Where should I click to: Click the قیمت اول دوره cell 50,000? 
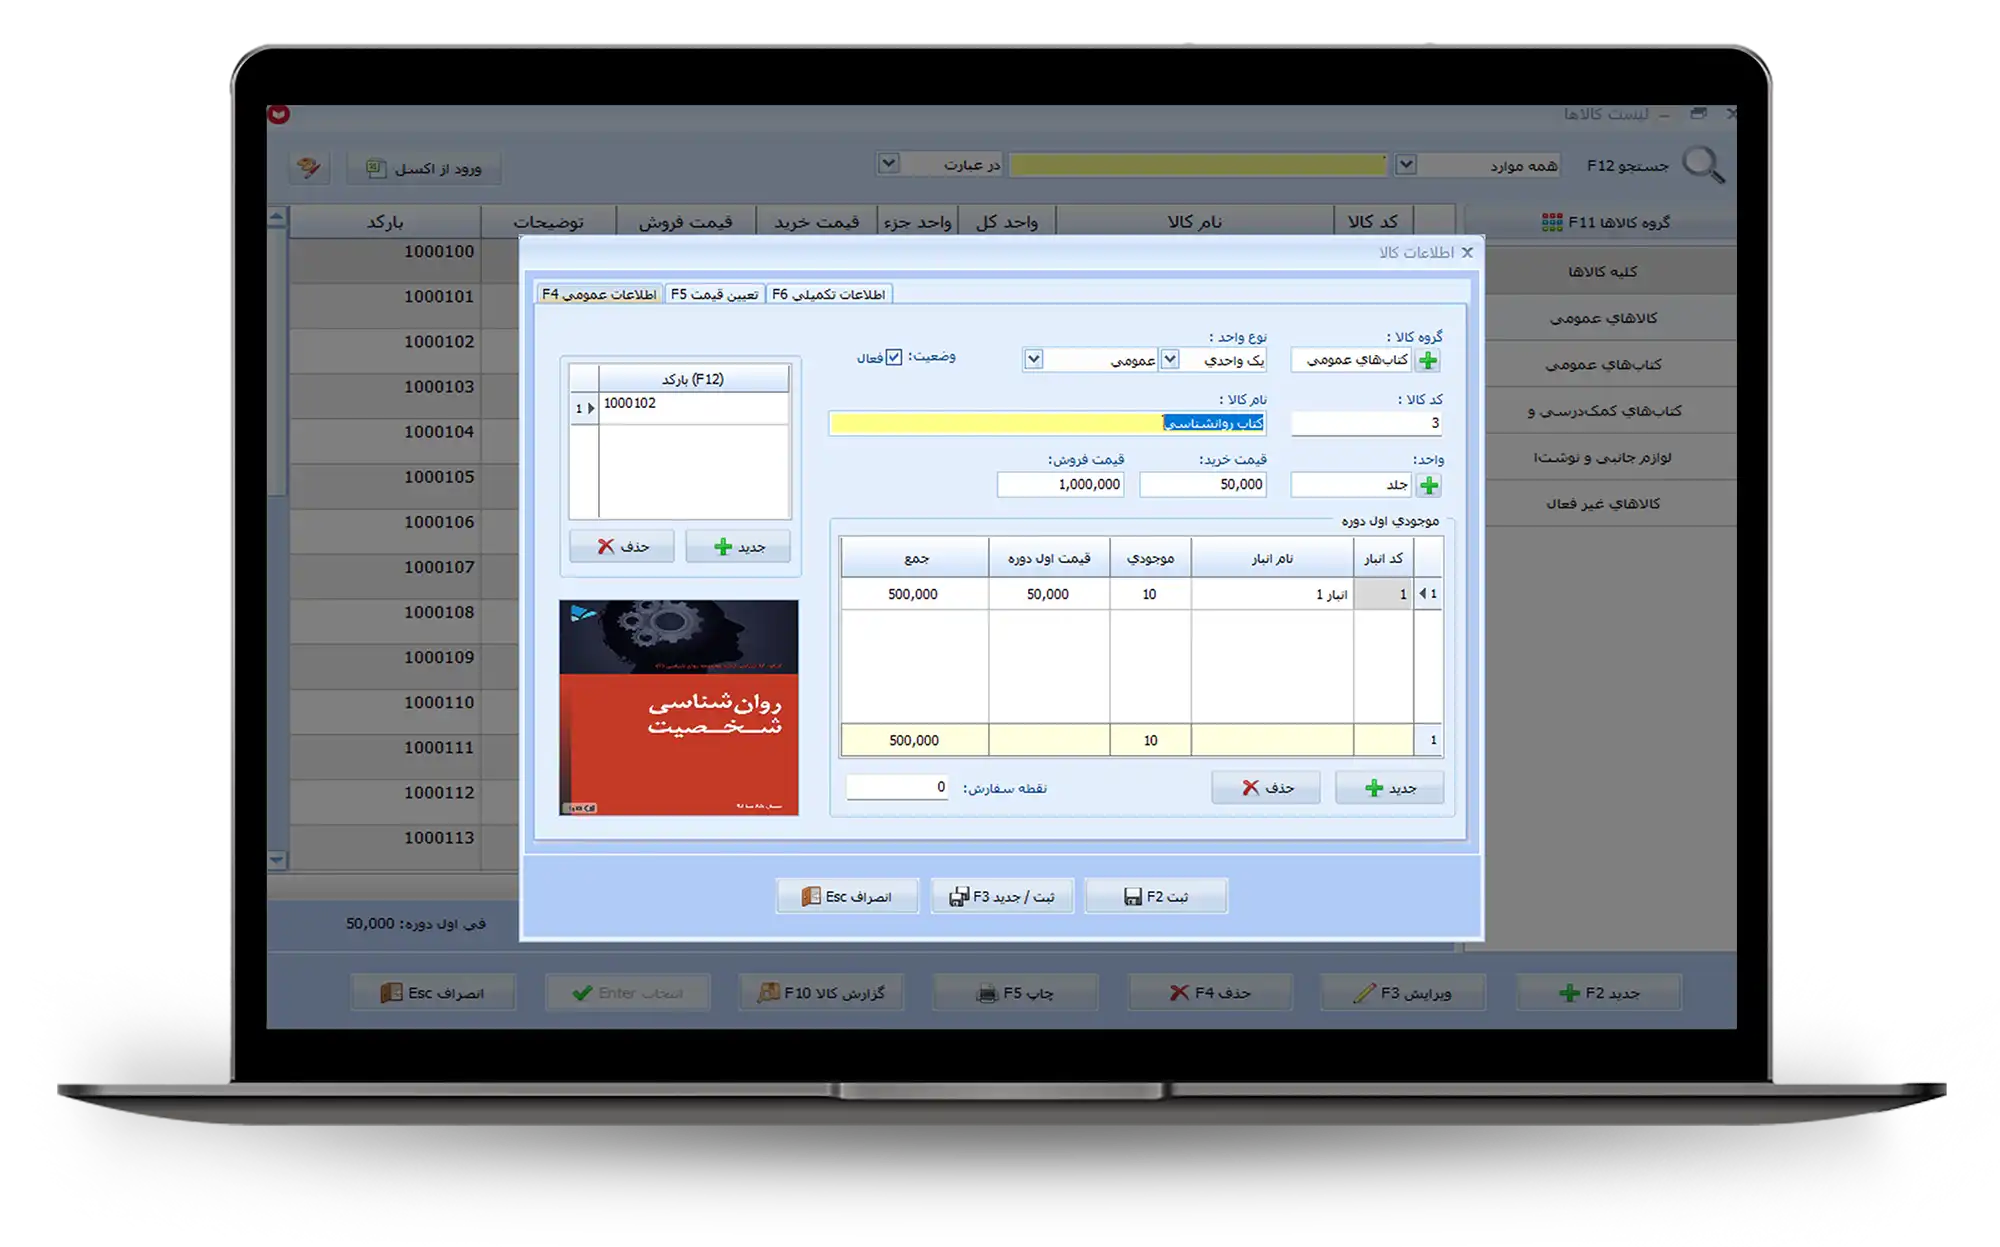click(1048, 594)
